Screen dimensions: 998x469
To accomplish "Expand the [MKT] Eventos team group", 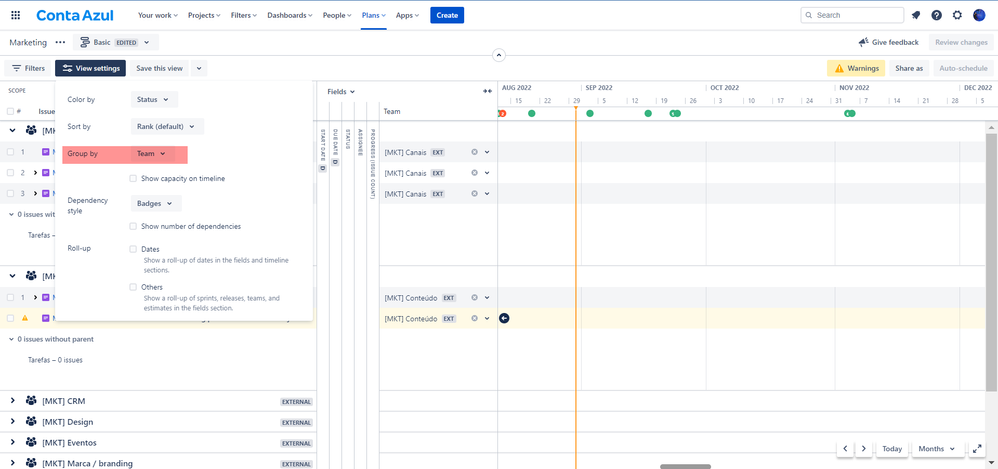I will [x=12, y=443].
